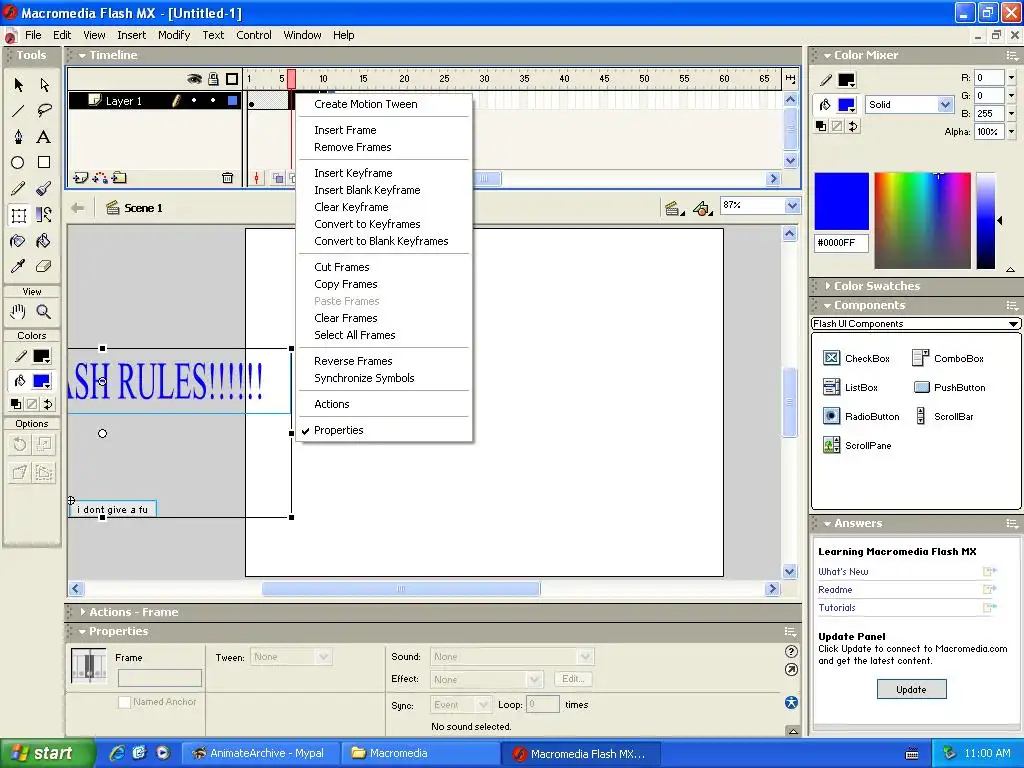This screenshot has height=768, width=1024.
Task: Select the Arrow tool
Action: click(18, 85)
